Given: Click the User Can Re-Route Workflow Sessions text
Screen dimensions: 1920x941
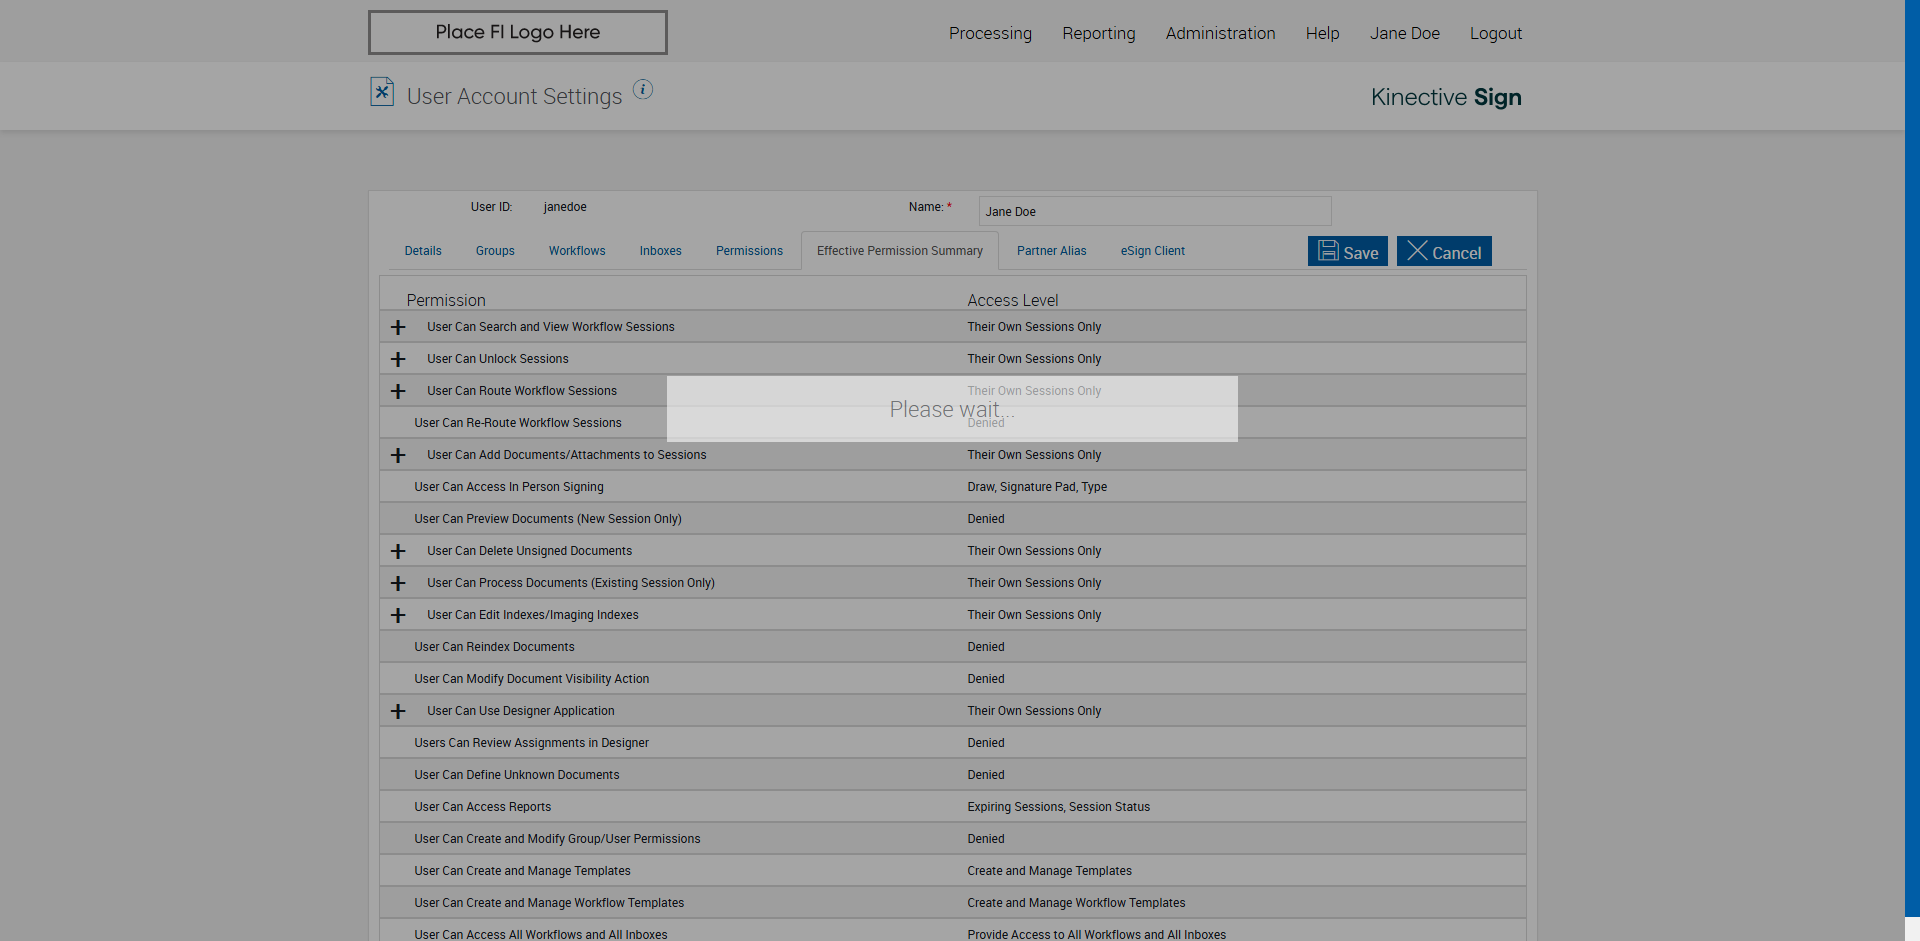Looking at the screenshot, I should coord(518,423).
